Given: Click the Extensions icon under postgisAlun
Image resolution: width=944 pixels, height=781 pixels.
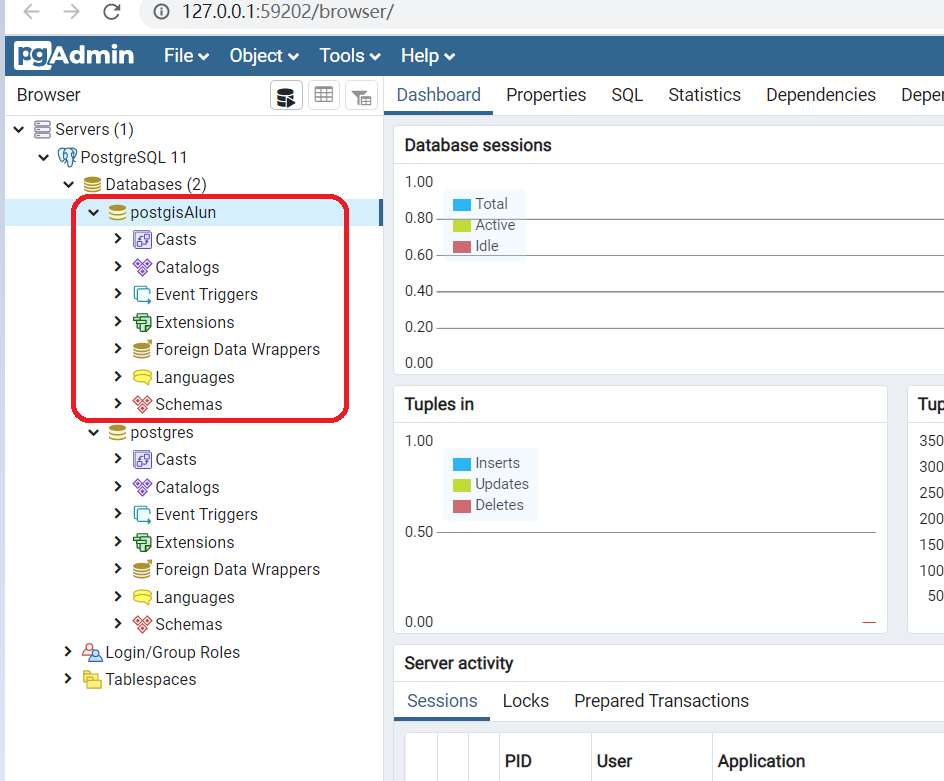Looking at the screenshot, I should (x=142, y=322).
